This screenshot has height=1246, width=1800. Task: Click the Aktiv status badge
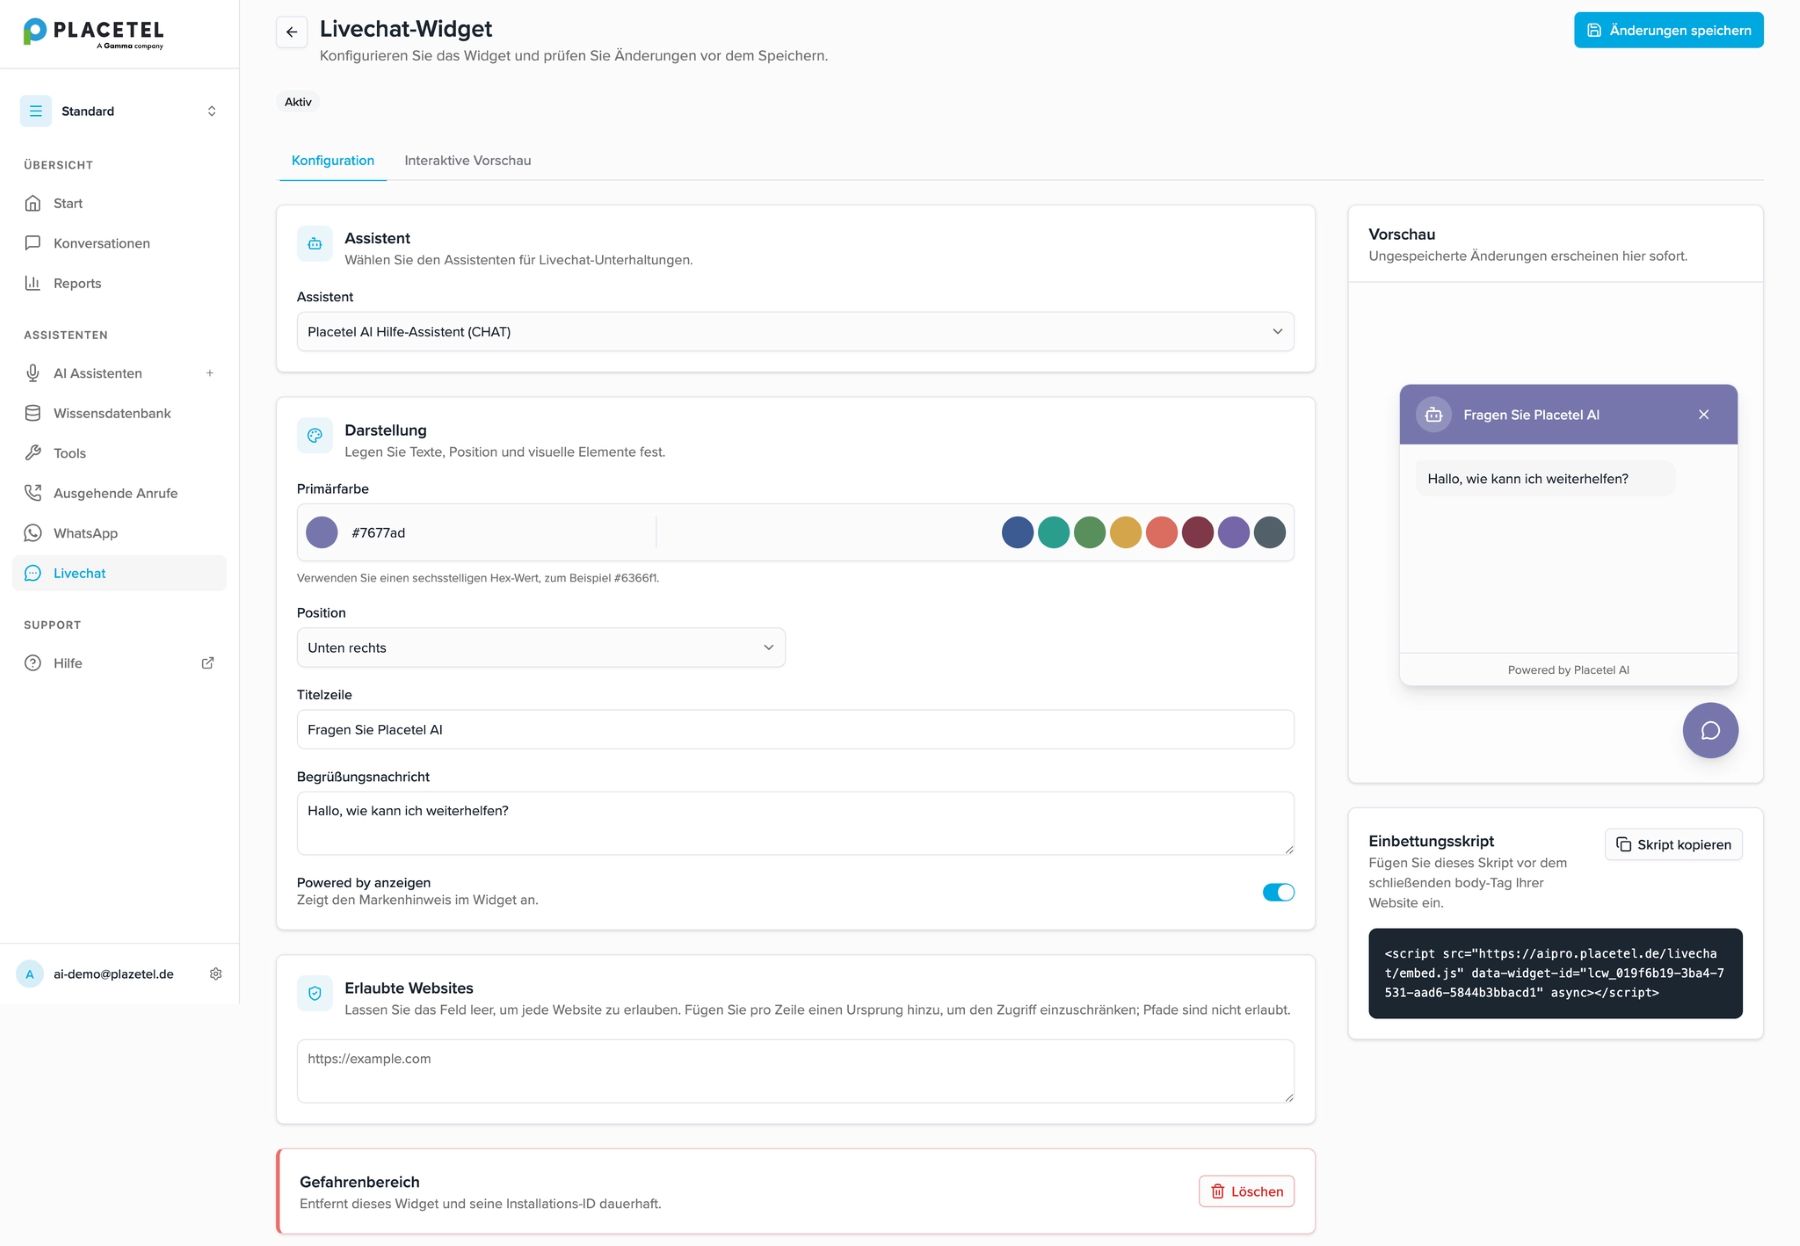(298, 102)
